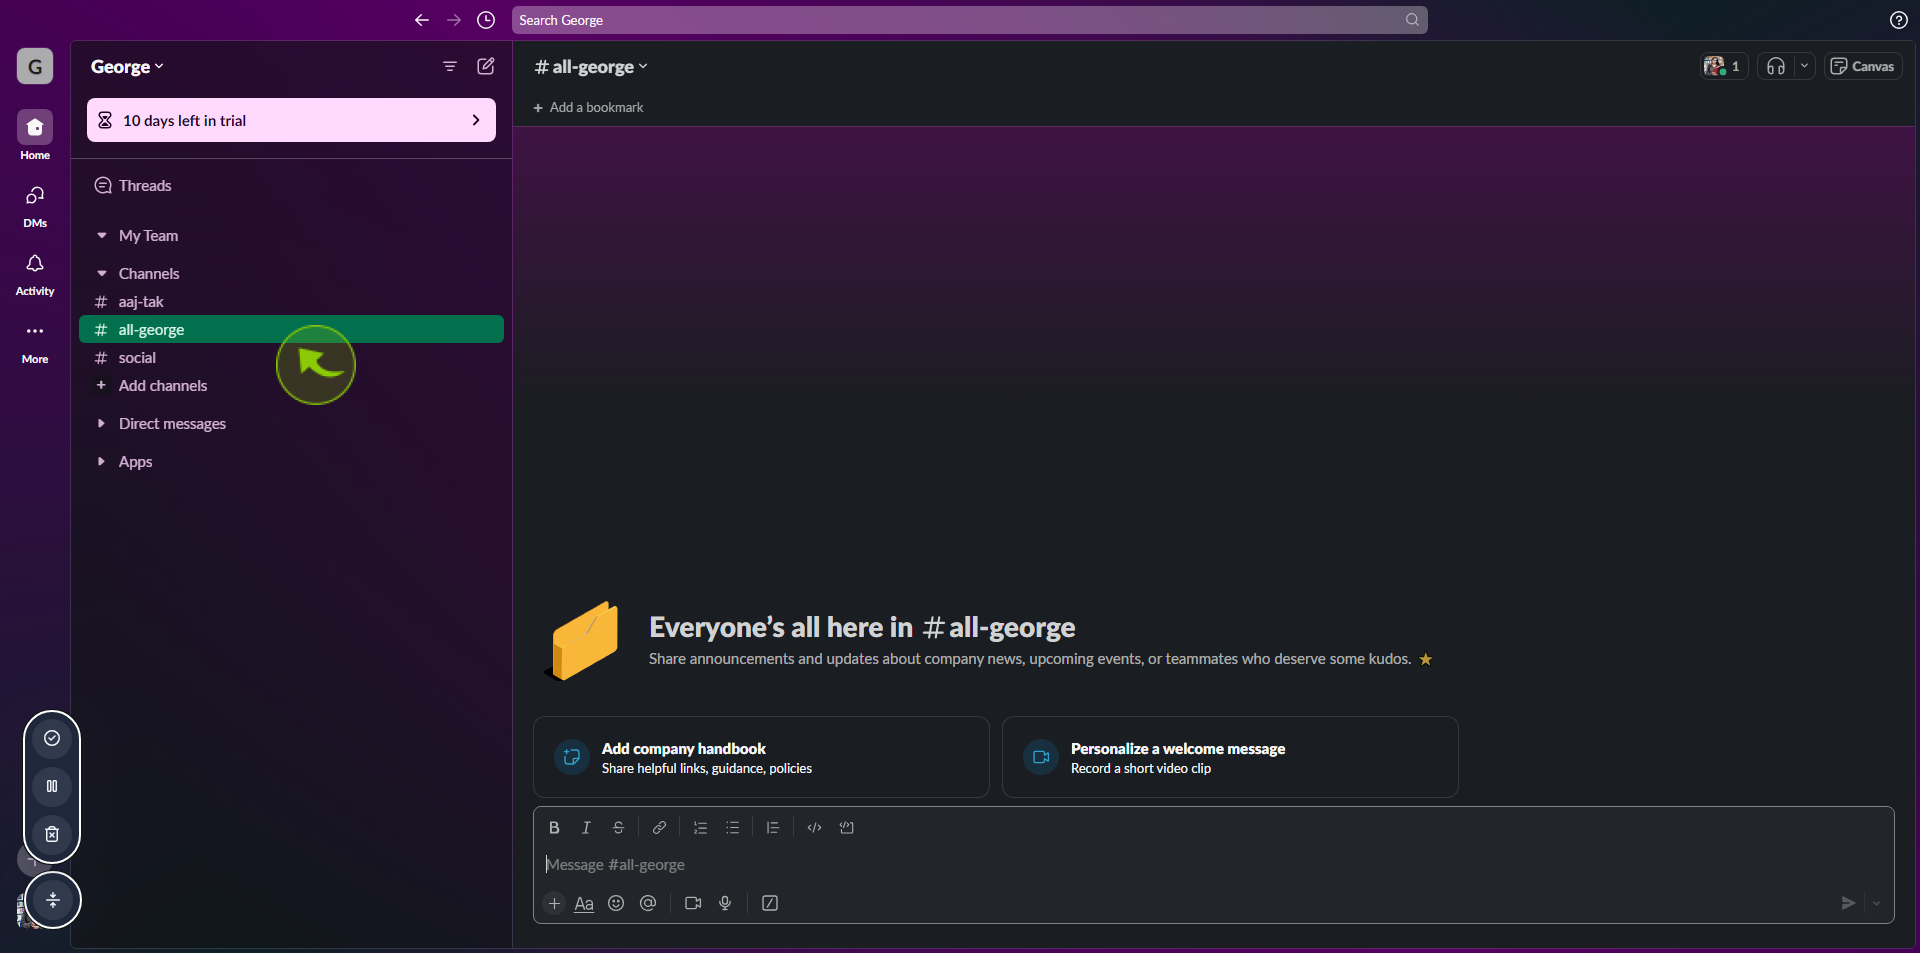Screen dimensions: 1920x953
Task: Expand the Direct messages section
Action: (x=102, y=424)
